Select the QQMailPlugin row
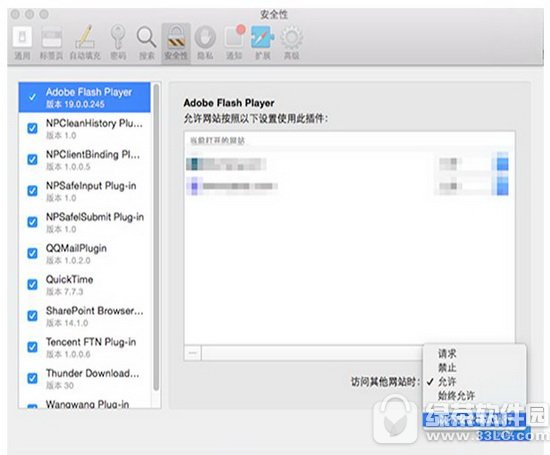550x455 pixels. point(85,253)
